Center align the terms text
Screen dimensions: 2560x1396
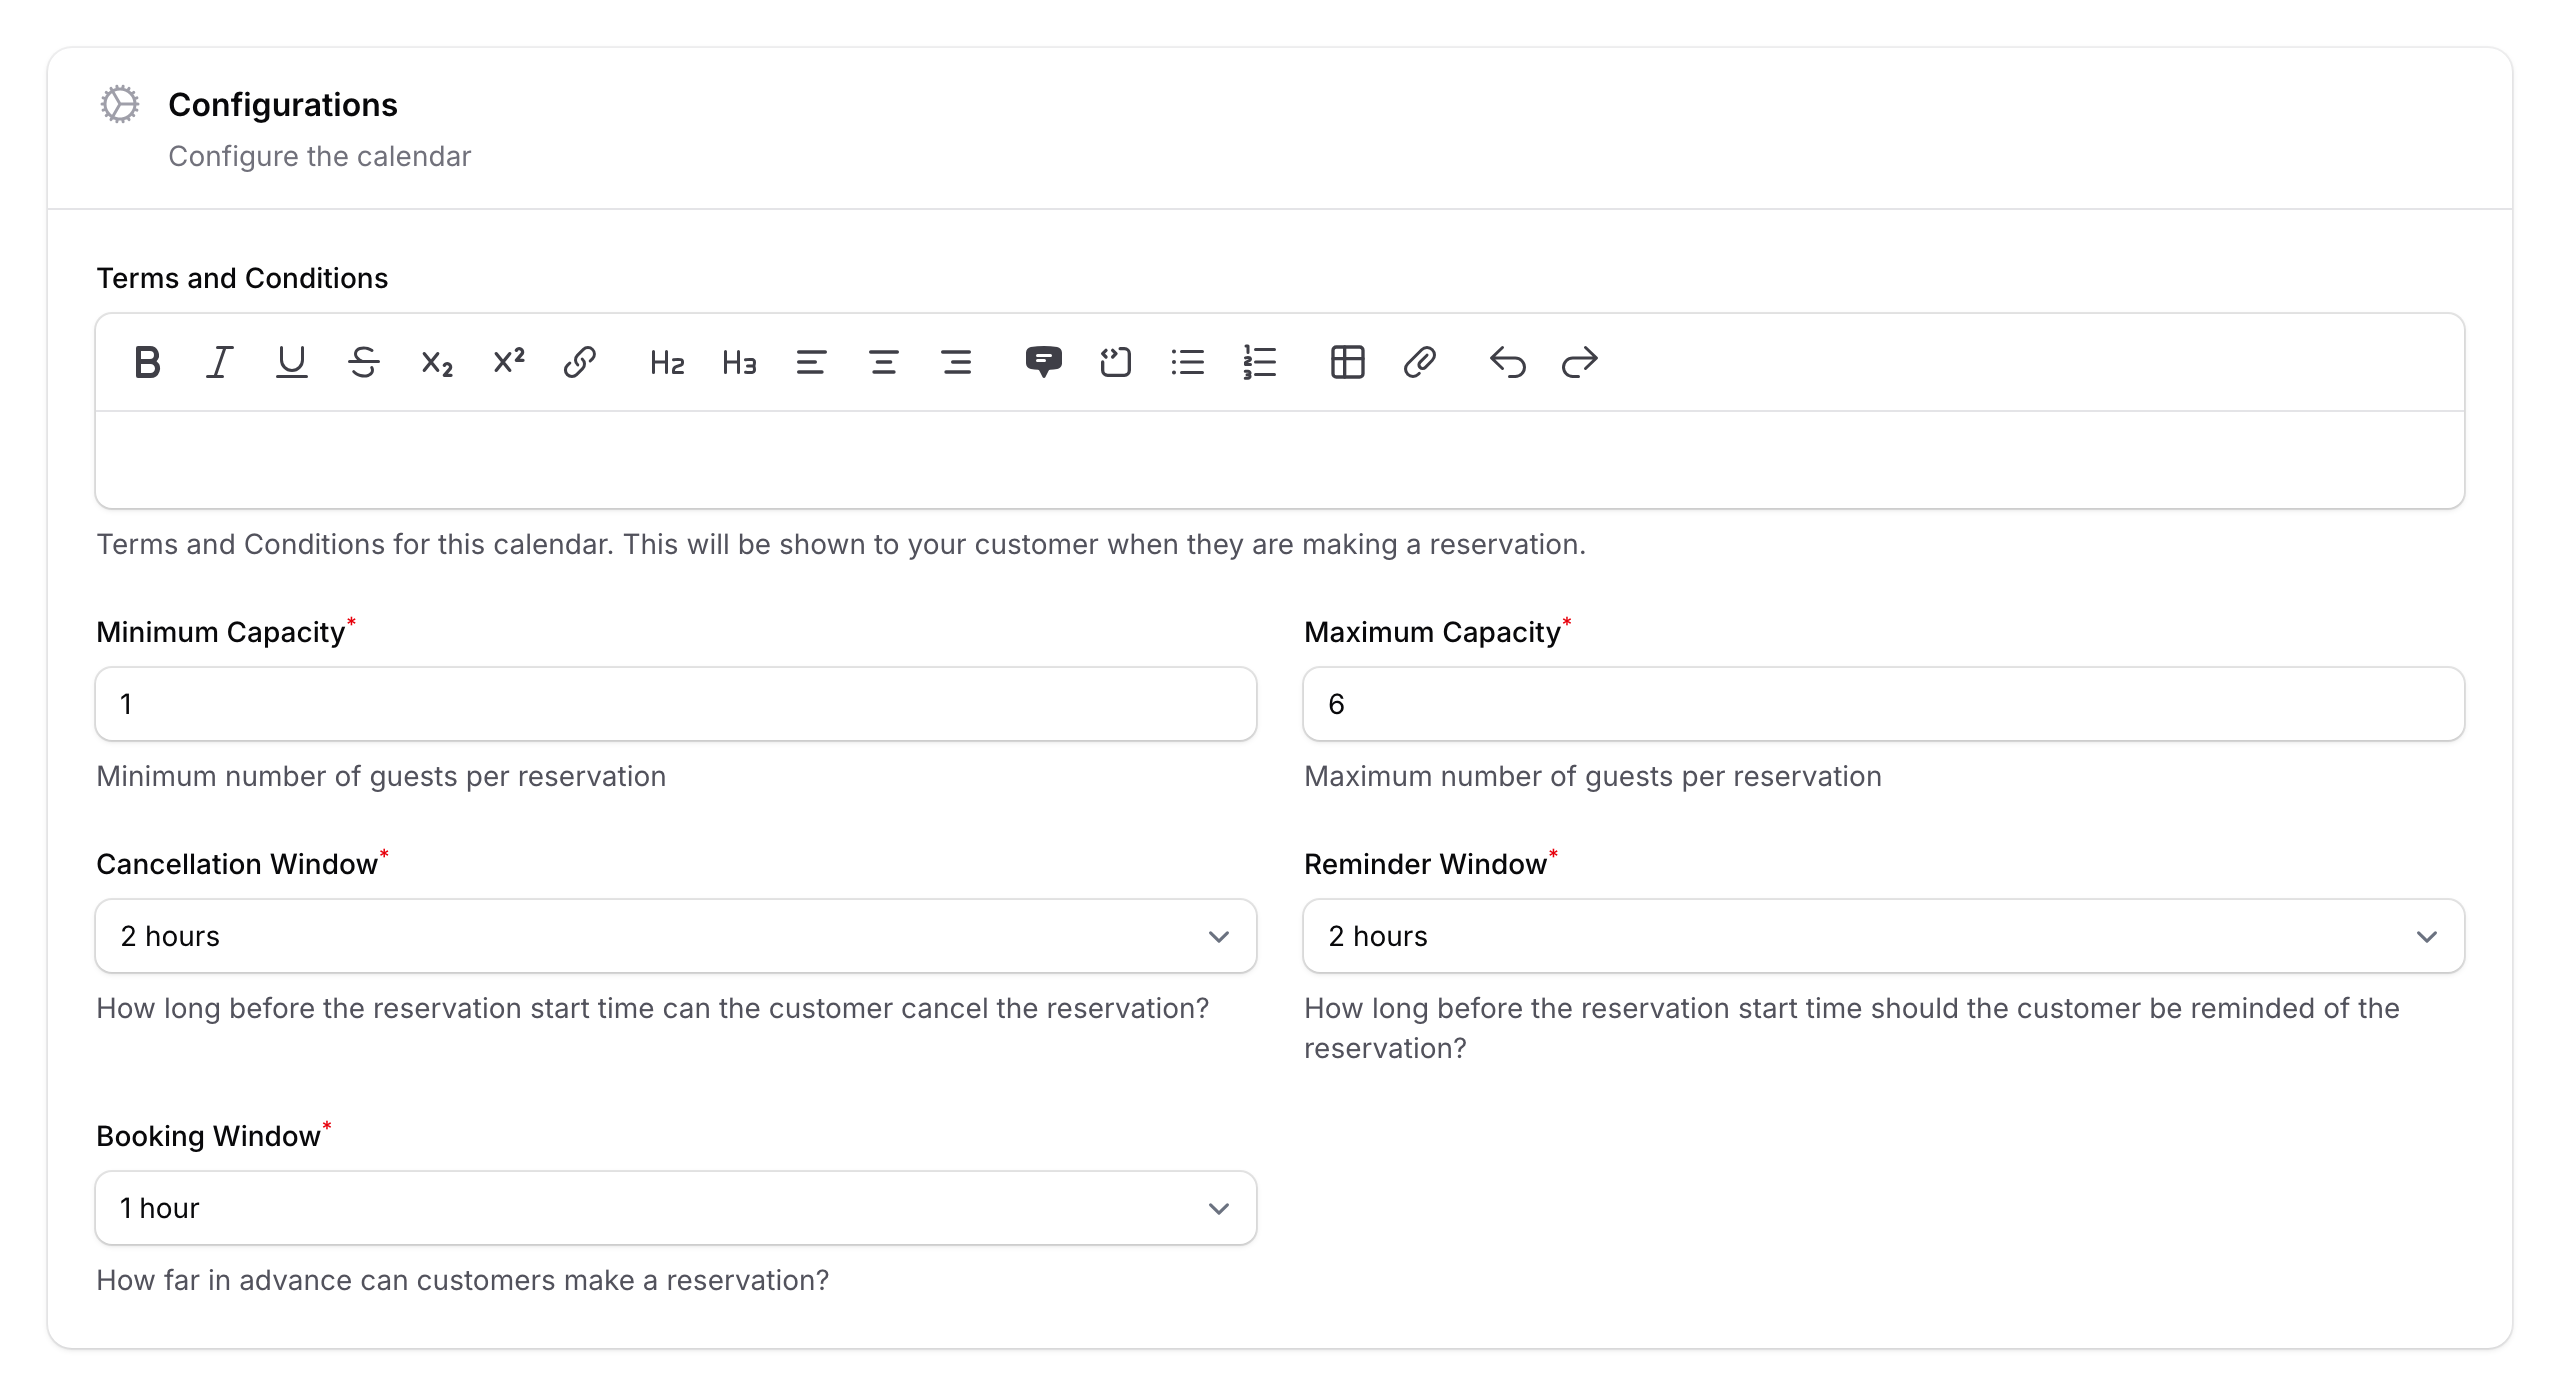tap(884, 362)
